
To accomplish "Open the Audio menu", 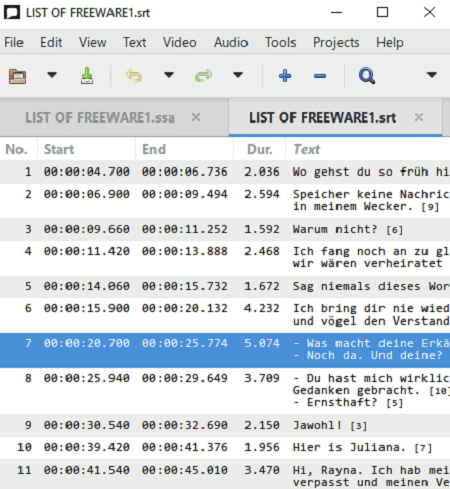I will point(231,42).
